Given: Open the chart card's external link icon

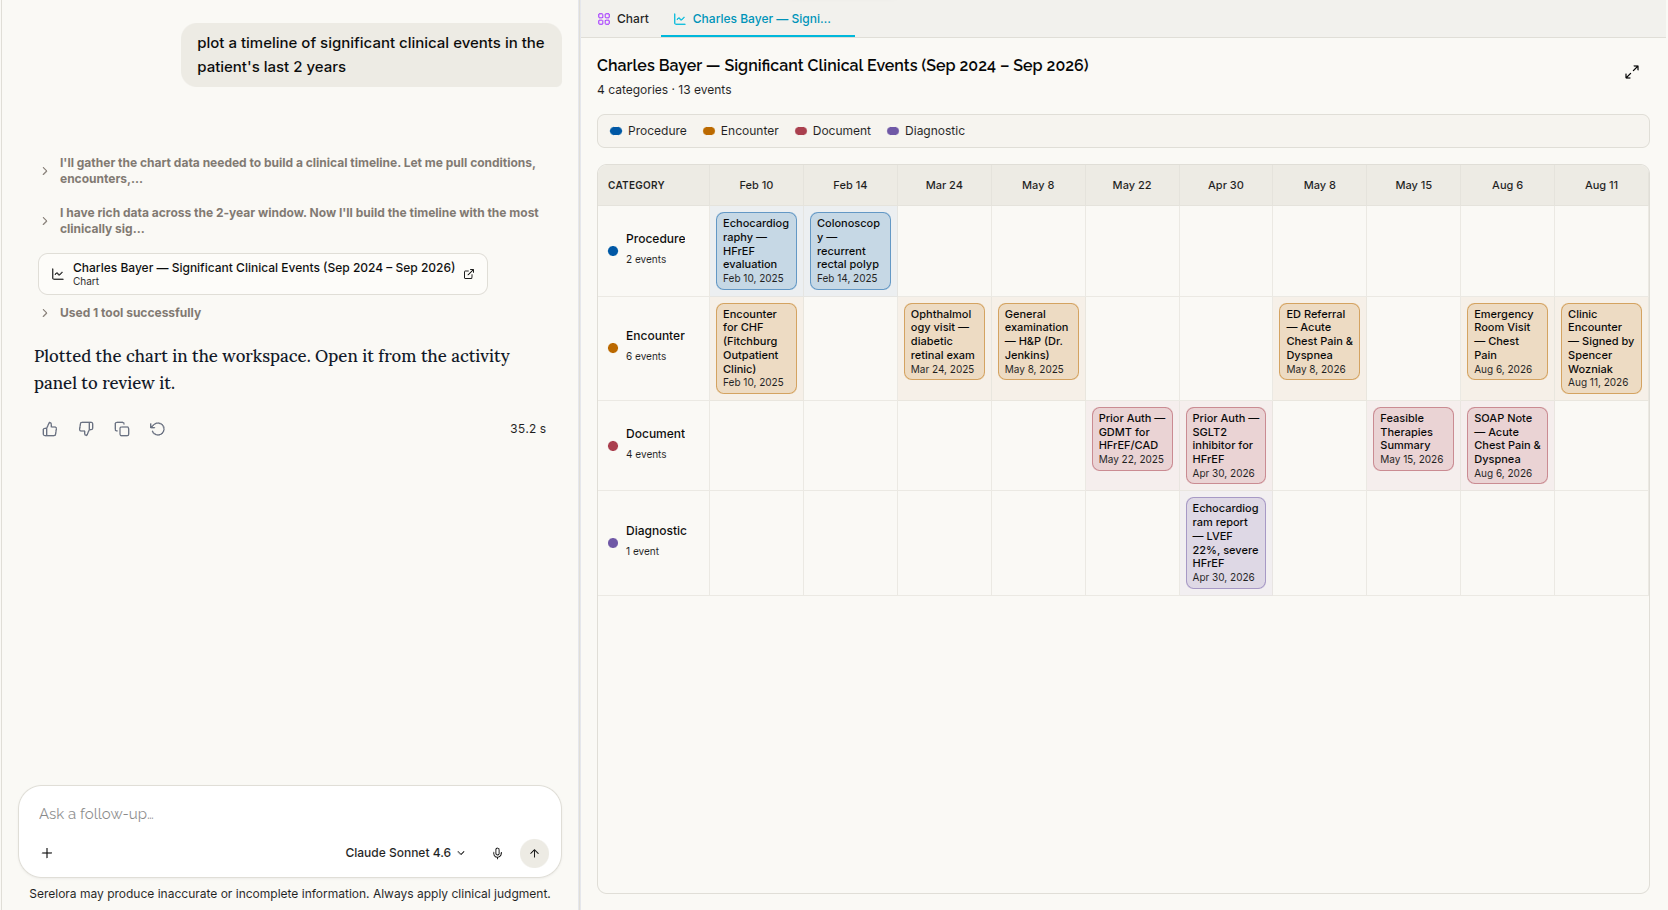Looking at the screenshot, I should [x=469, y=274].
